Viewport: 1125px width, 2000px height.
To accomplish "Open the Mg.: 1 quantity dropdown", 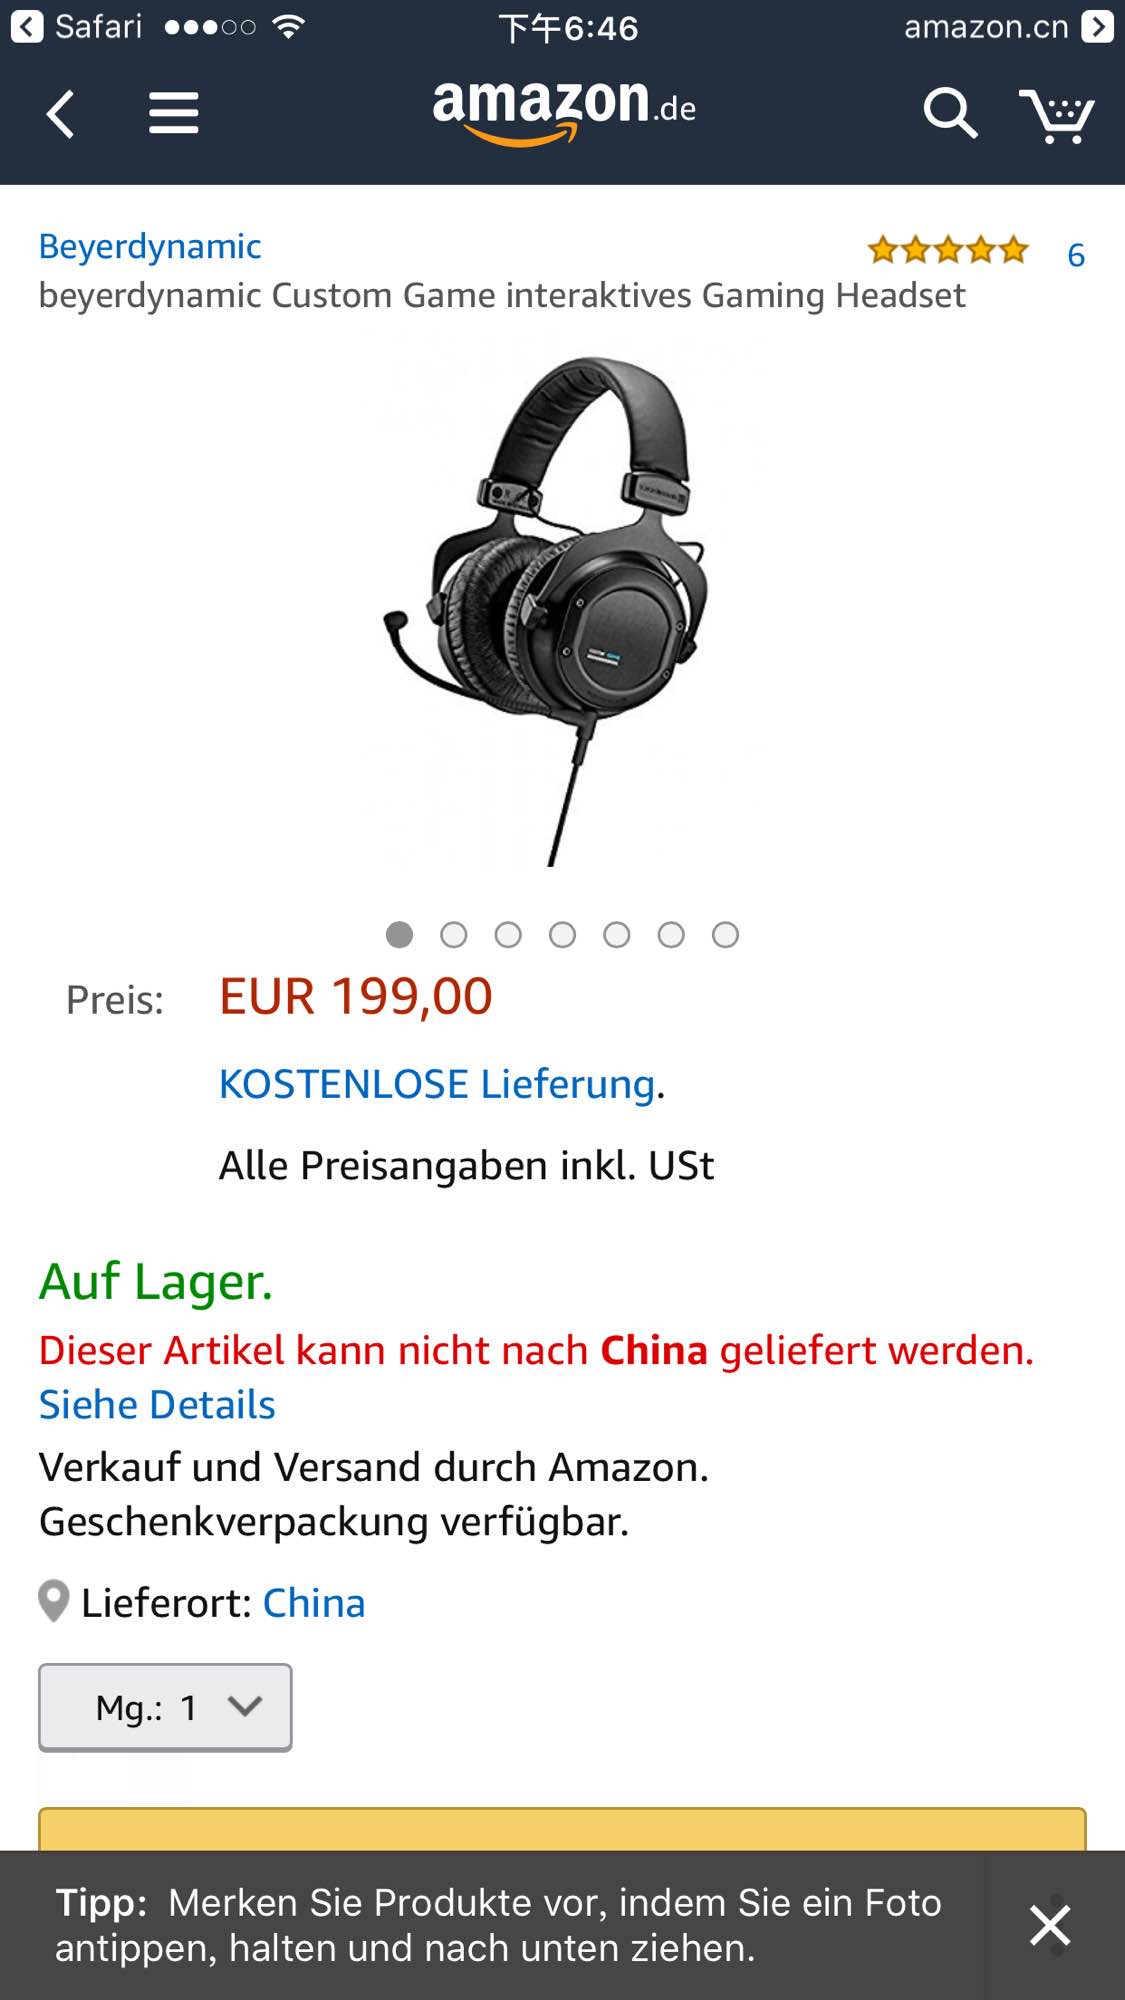I will [x=165, y=1708].
